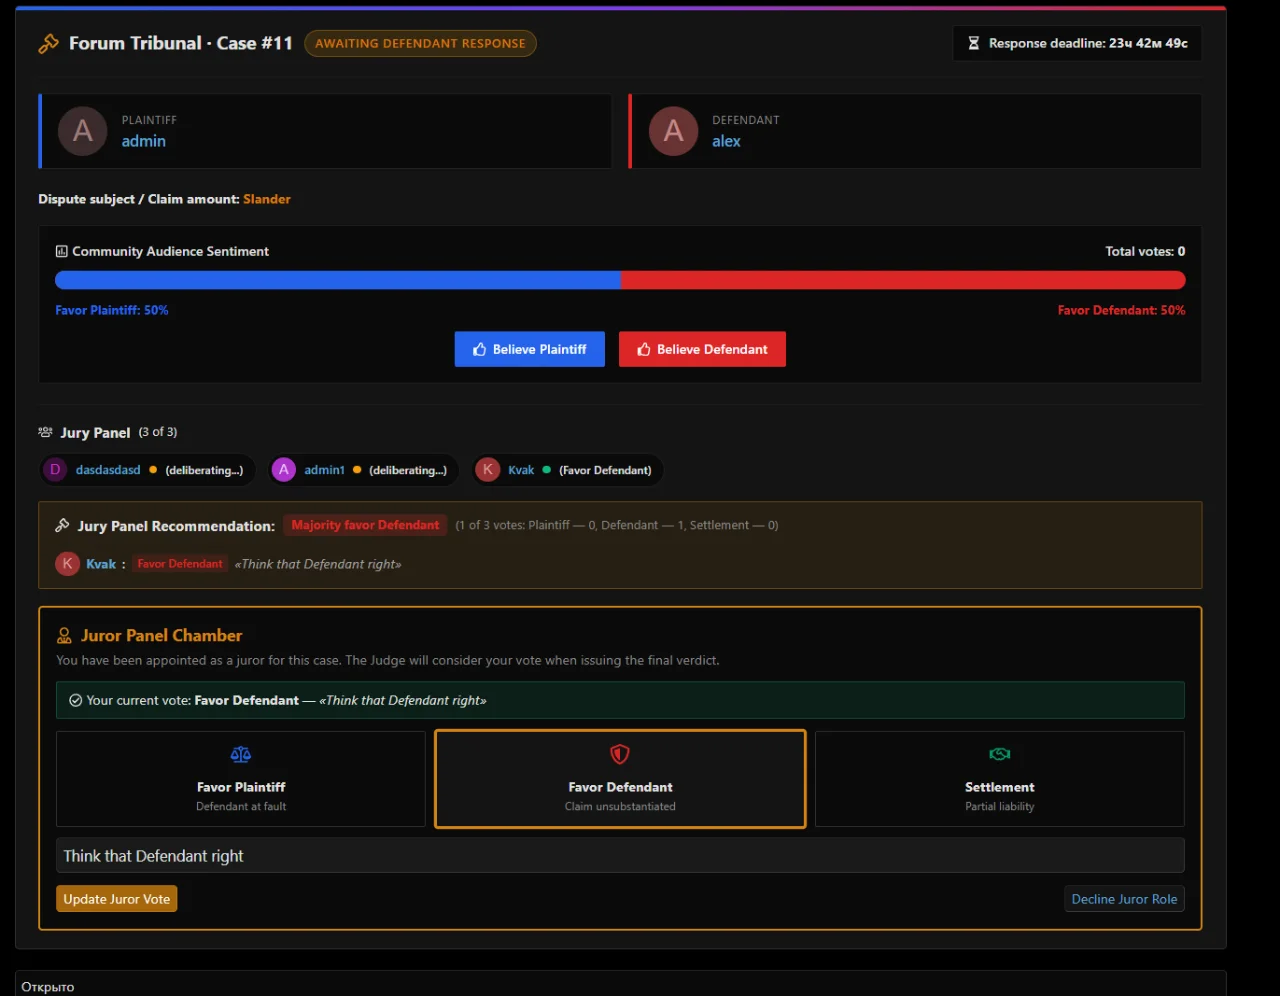Click Decline Juror Role button
Viewport: 1280px width, 996px height.
pyautogui.click(x=1124, y=899)
